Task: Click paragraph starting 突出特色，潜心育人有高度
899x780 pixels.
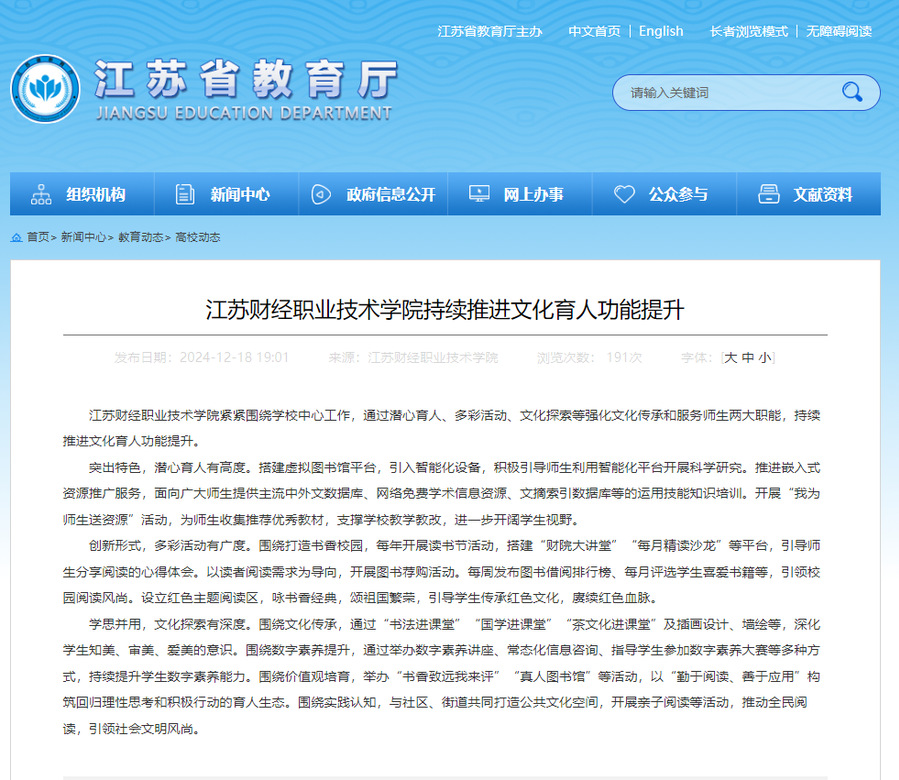Action: pos(441,493)
